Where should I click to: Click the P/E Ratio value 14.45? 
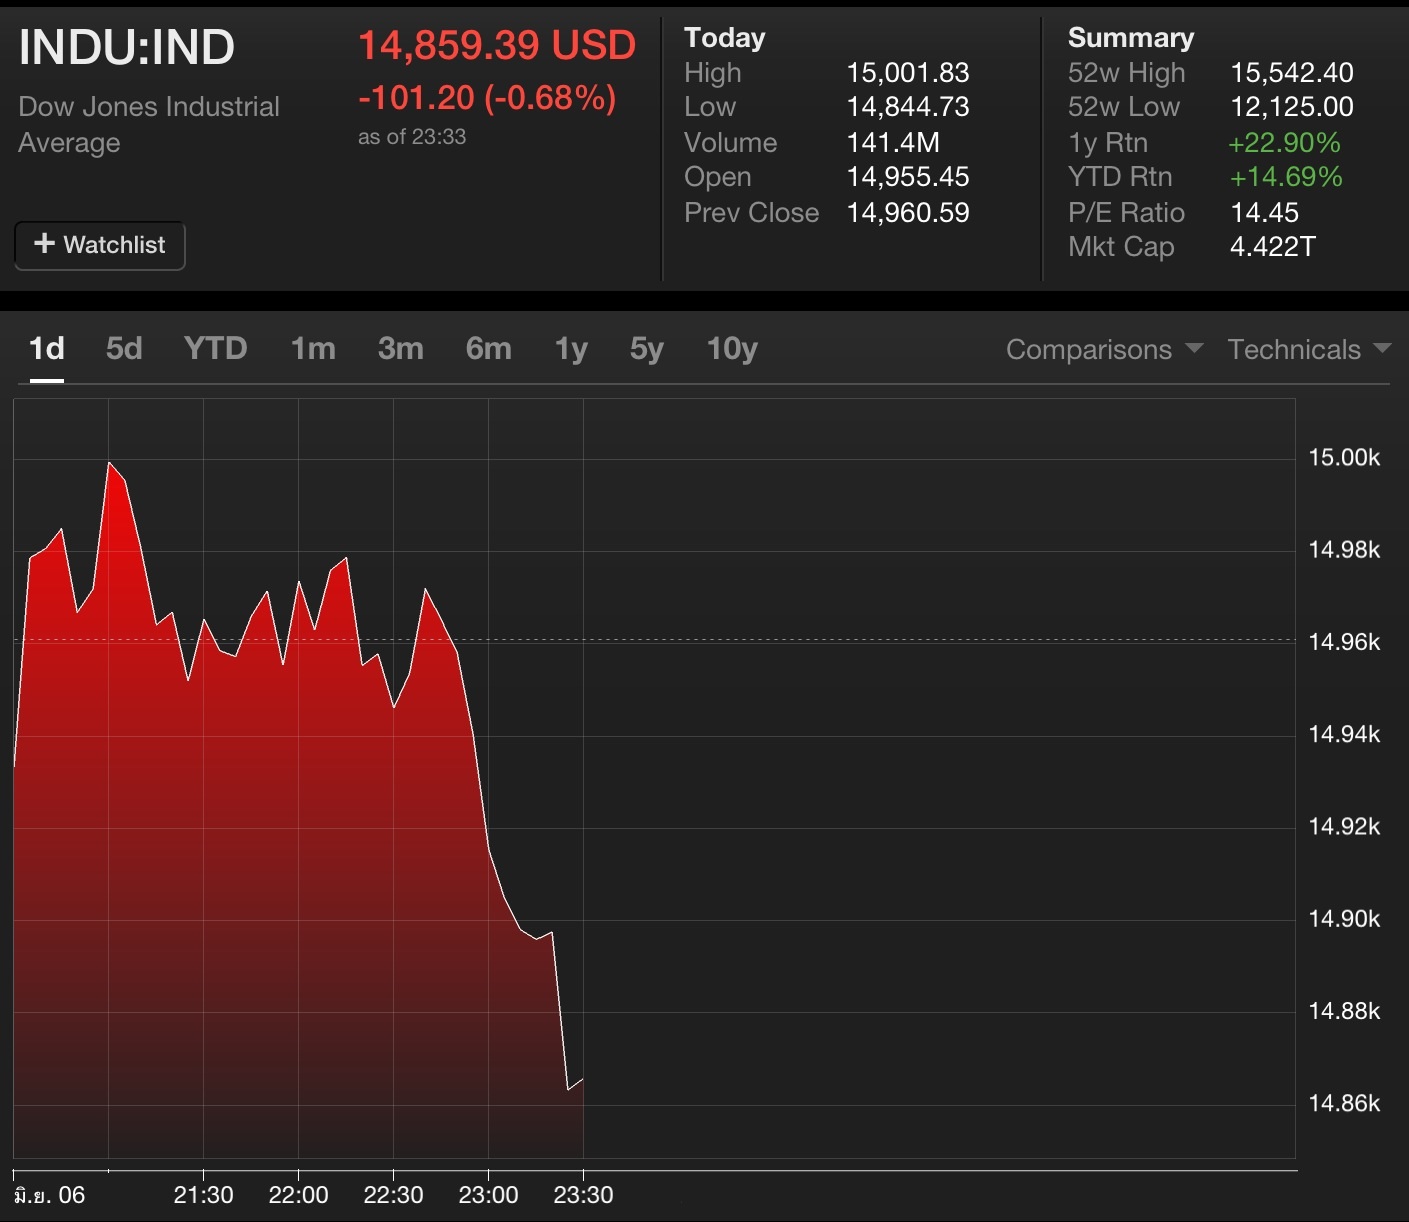pos(1265,213)
